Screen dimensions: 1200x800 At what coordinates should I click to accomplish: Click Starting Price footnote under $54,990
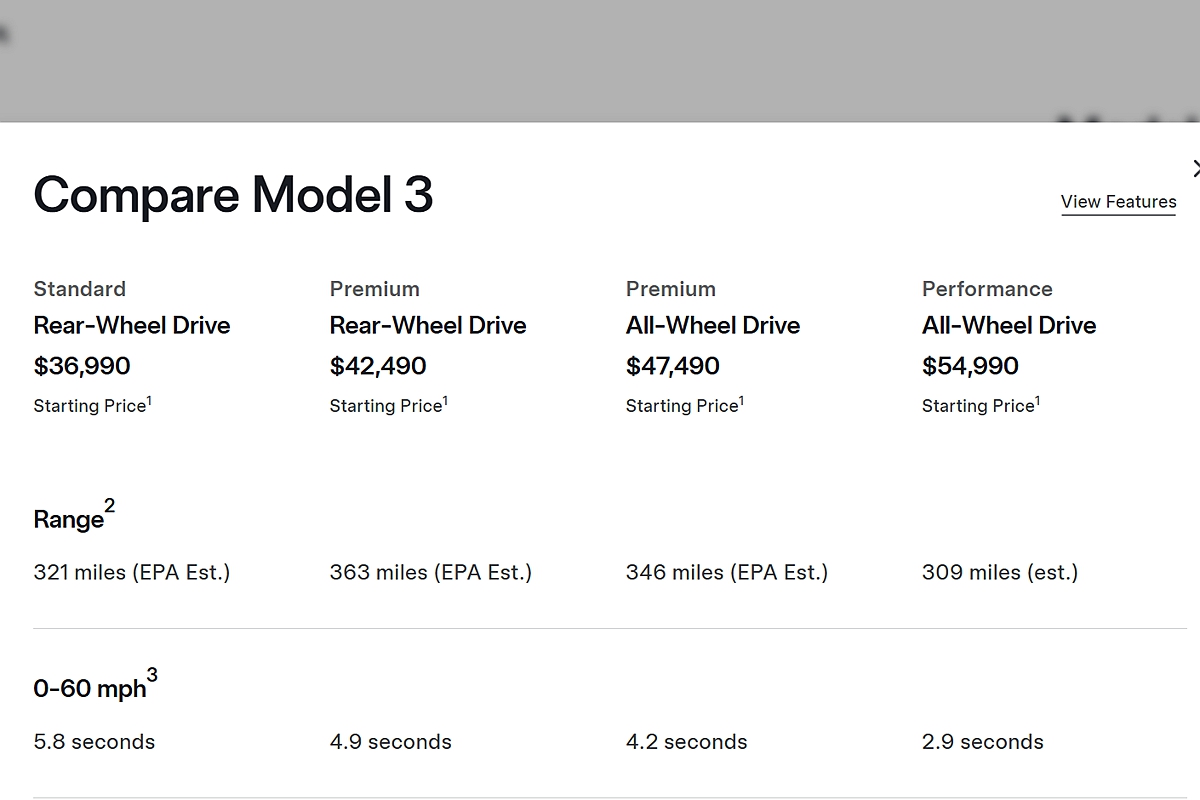(980, 406)
